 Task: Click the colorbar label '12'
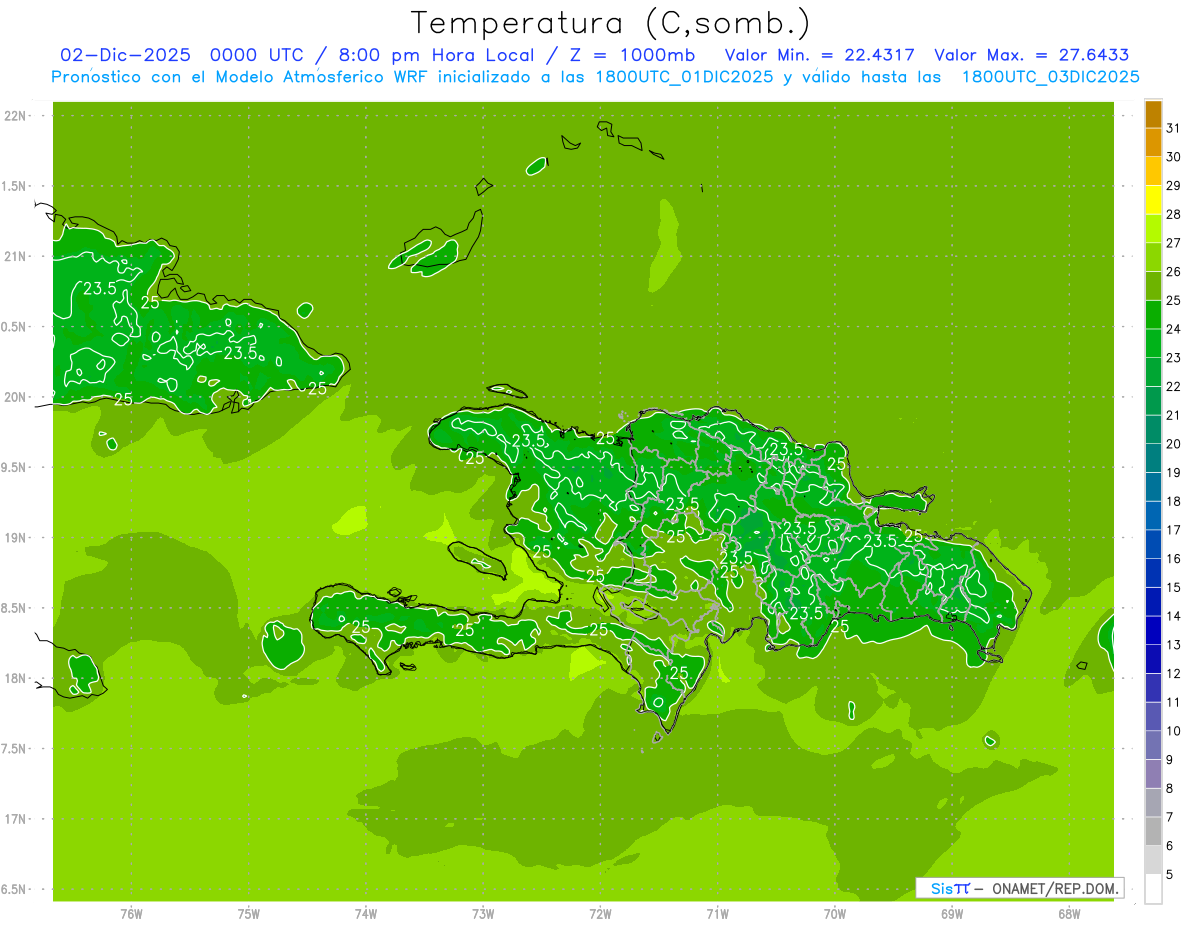(x=1173, y=673)
